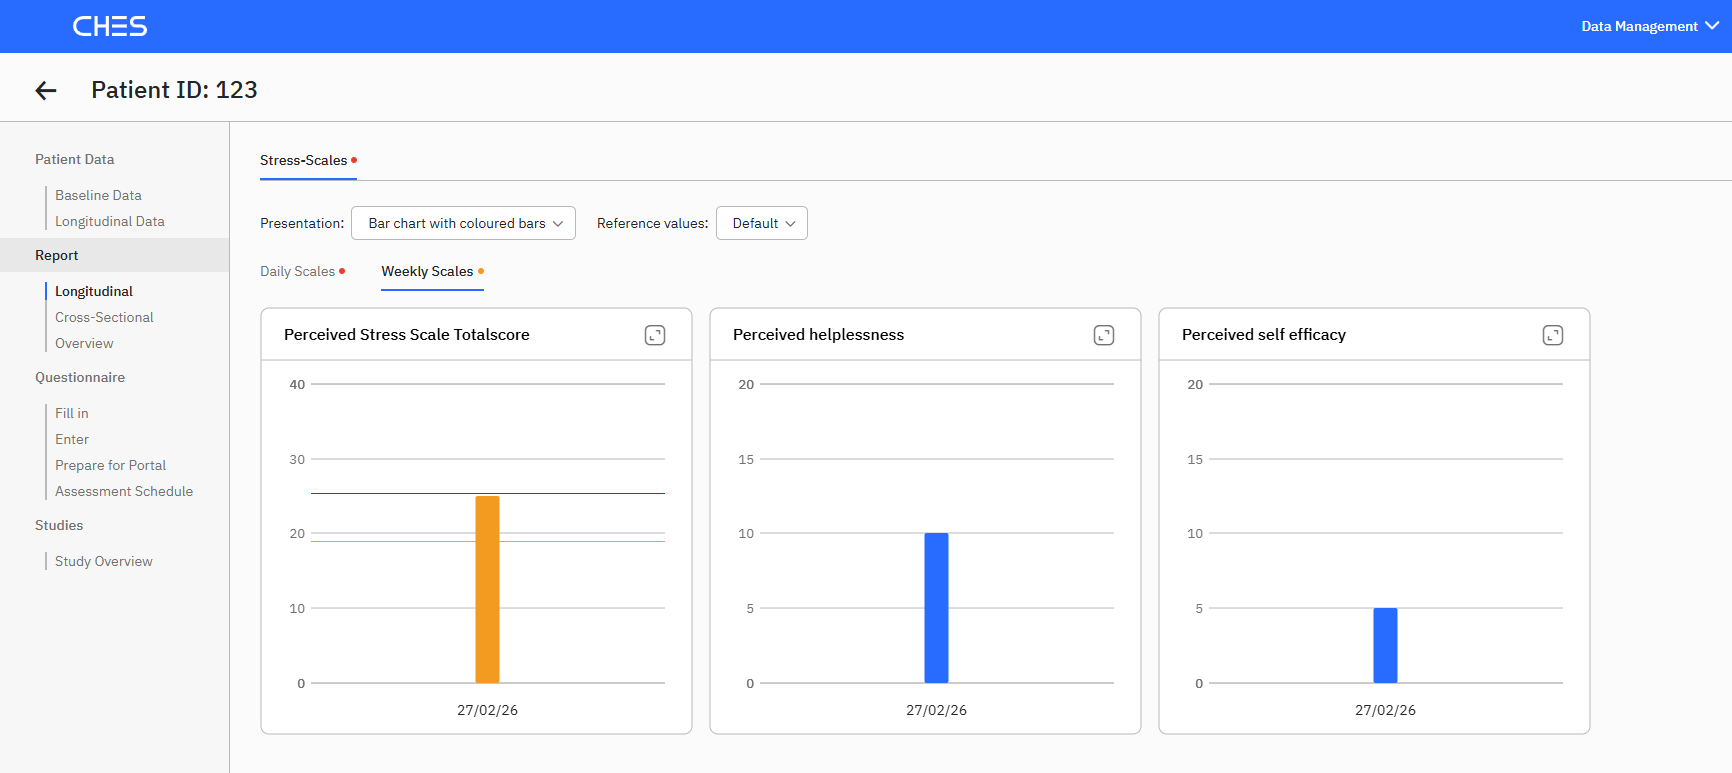Click the 27/02/26 label under helplessness chart
The image size is (1732, 773).
tap(936, 710)
